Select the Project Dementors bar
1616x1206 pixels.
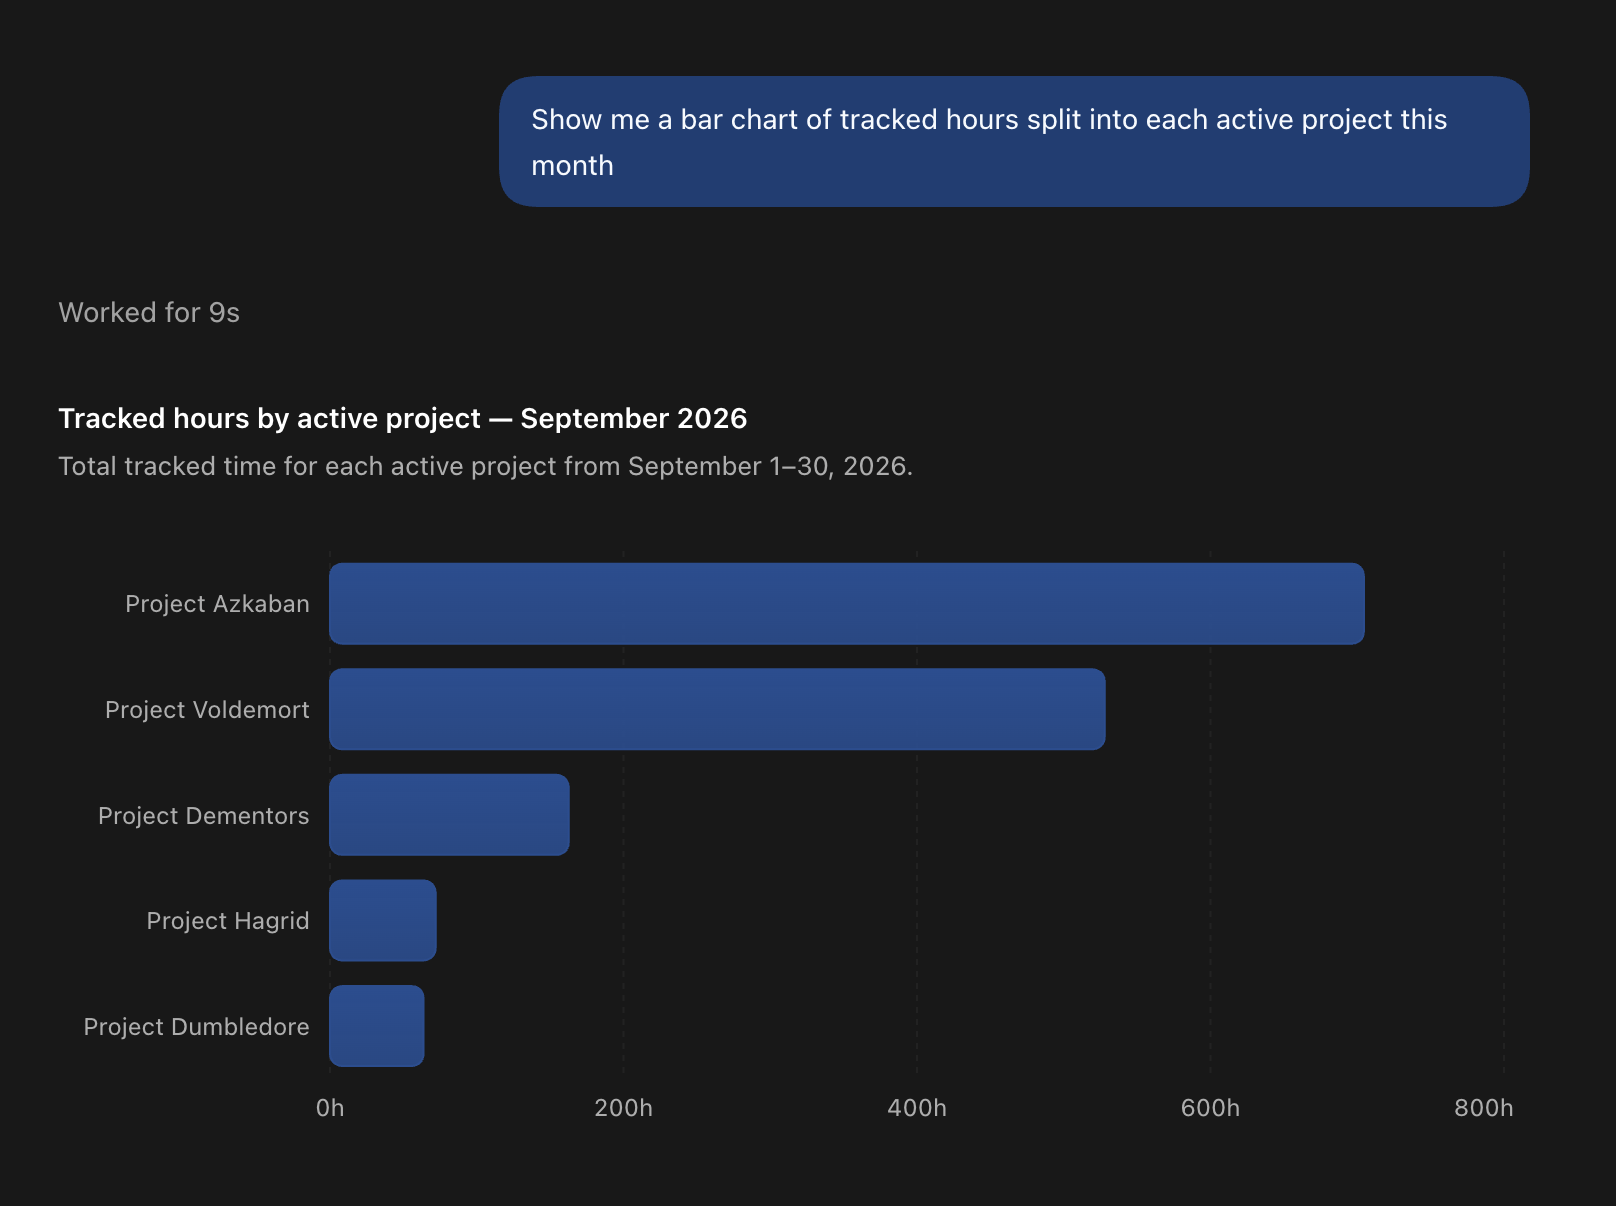click(x=449, y=815)
